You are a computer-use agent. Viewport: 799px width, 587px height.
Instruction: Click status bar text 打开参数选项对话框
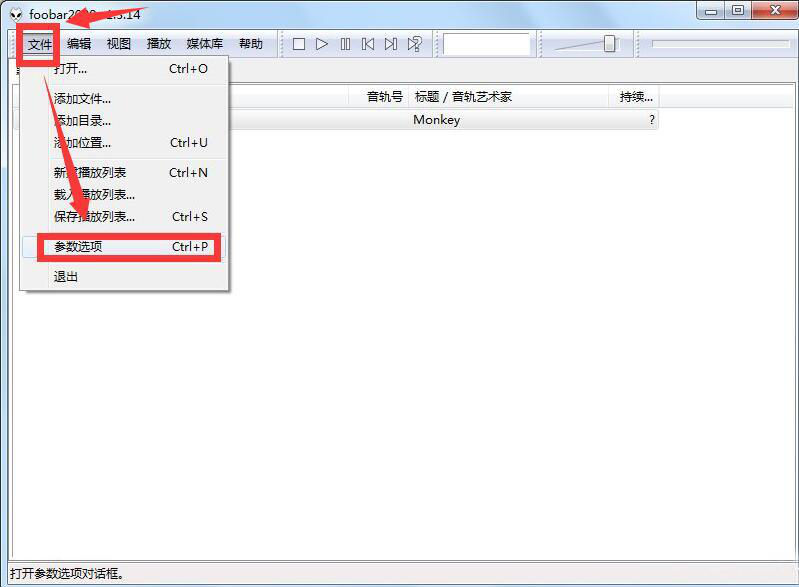pos(67,574)
